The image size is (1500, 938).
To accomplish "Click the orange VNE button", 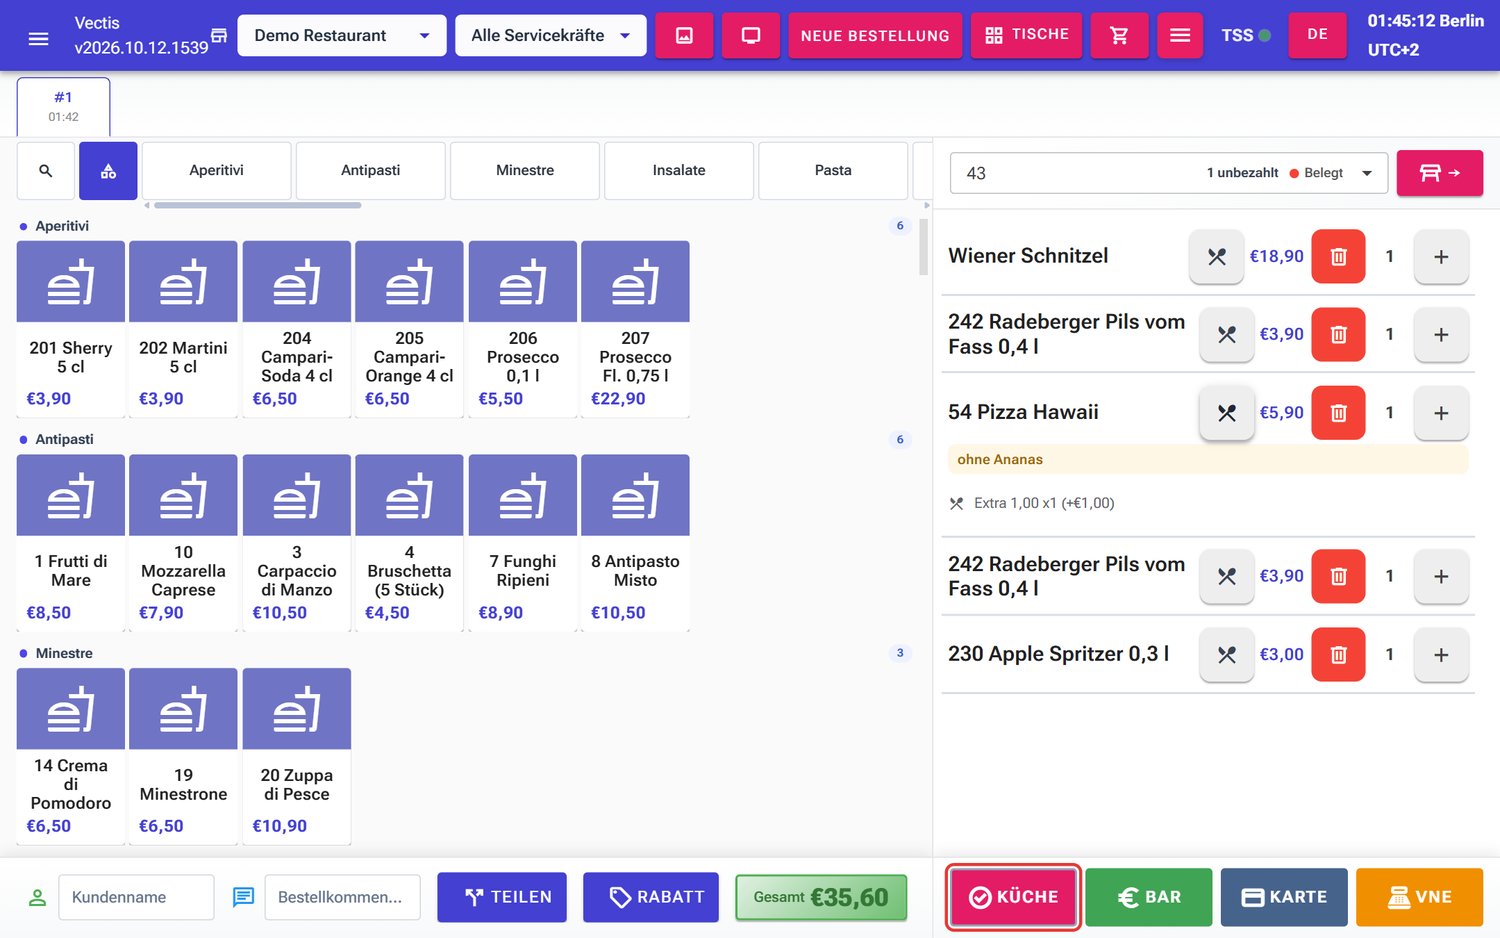I will (1419, 897).
